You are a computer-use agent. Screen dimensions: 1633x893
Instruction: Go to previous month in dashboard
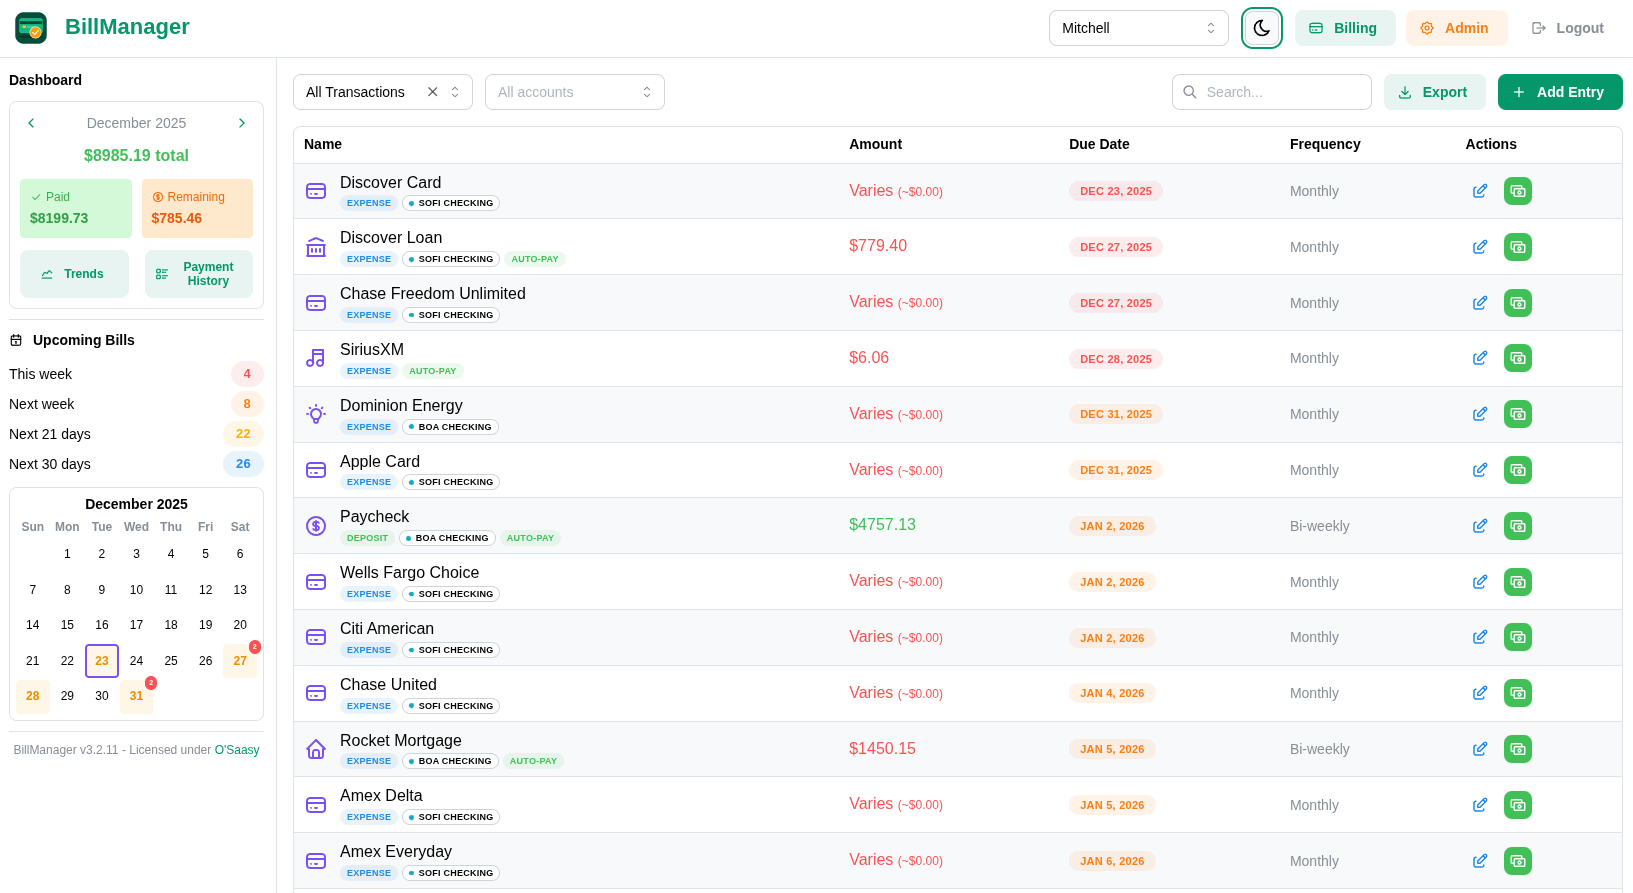coord(31,123)
